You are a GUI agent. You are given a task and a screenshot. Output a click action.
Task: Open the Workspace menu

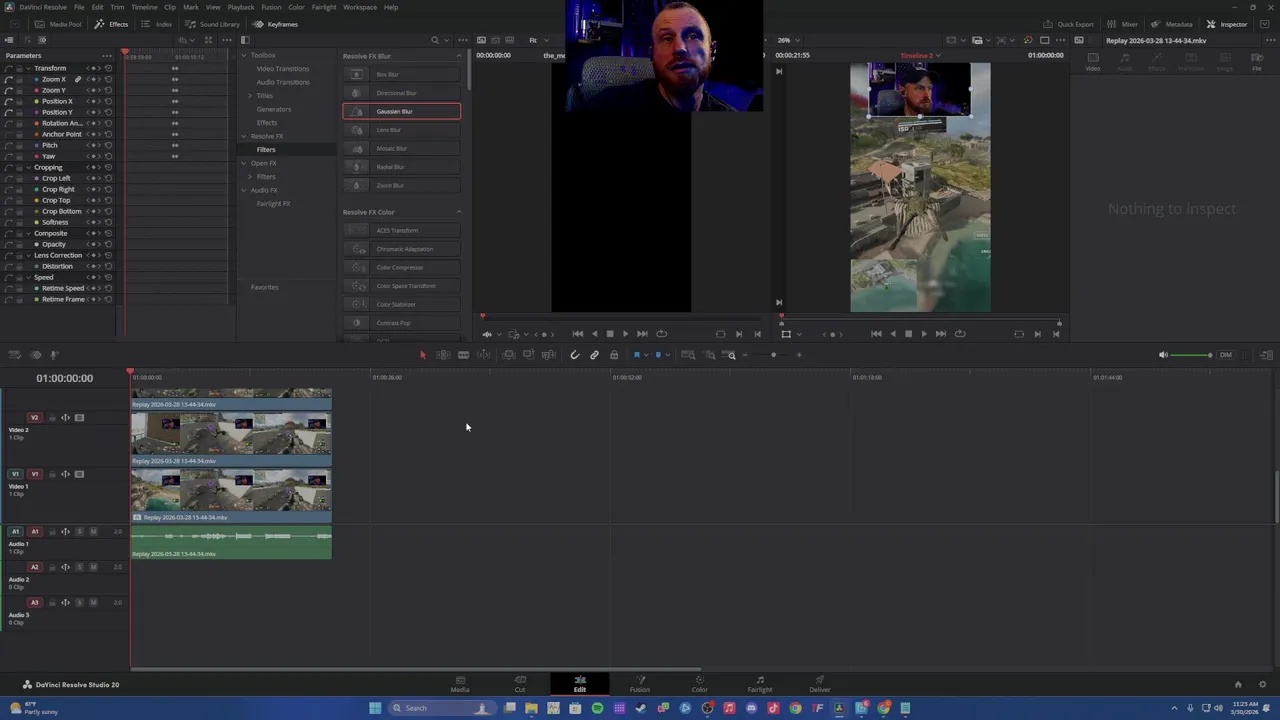(360, 7)
